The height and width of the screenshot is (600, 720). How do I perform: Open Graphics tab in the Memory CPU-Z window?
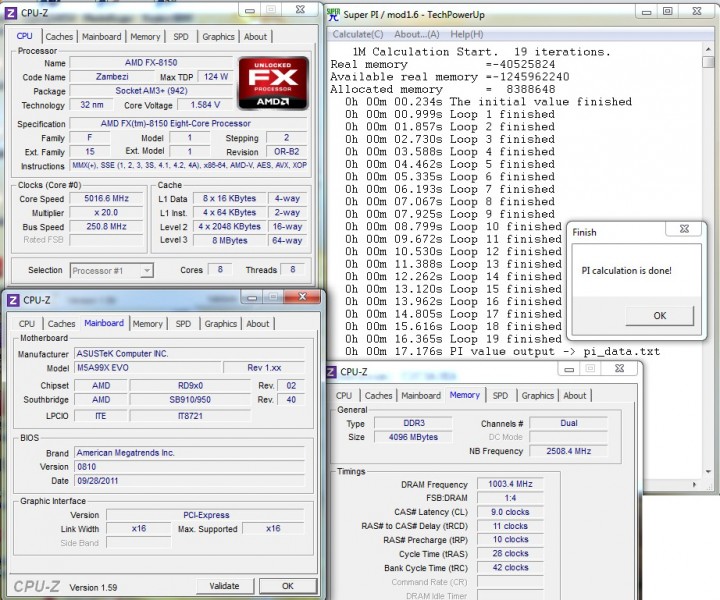pyautogui.click(x=538, y=396)
